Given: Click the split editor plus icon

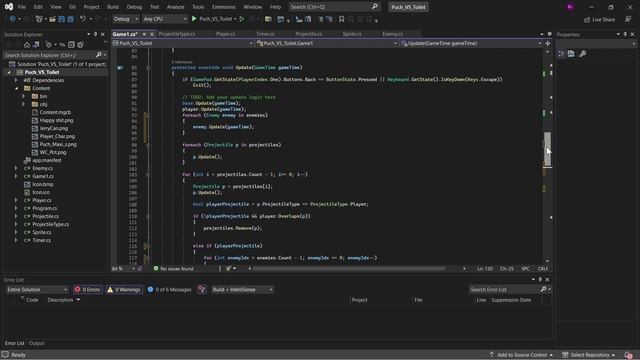Looking at the screenshot, I should pyautogui.click(x=548, y=43).
